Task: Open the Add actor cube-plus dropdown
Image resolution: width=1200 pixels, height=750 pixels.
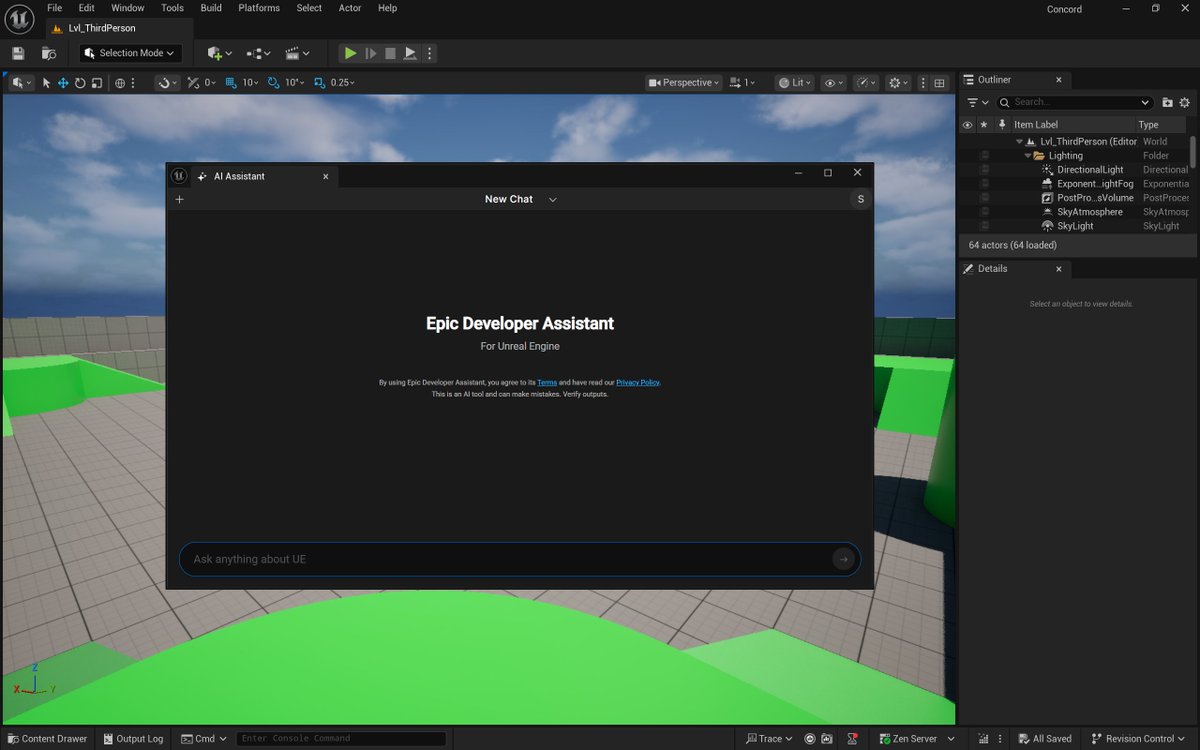Action: point(219,53)
